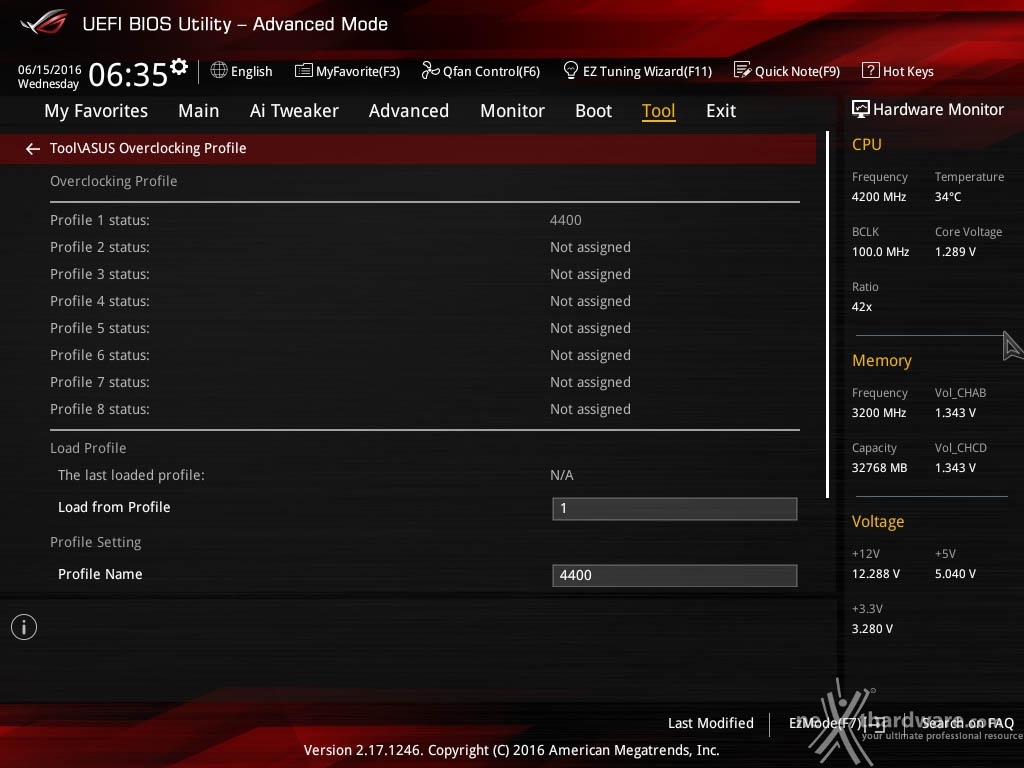Click the Hot Keys question mark icon
Viewport: 1024px width, 768px height.
[871, 70]
